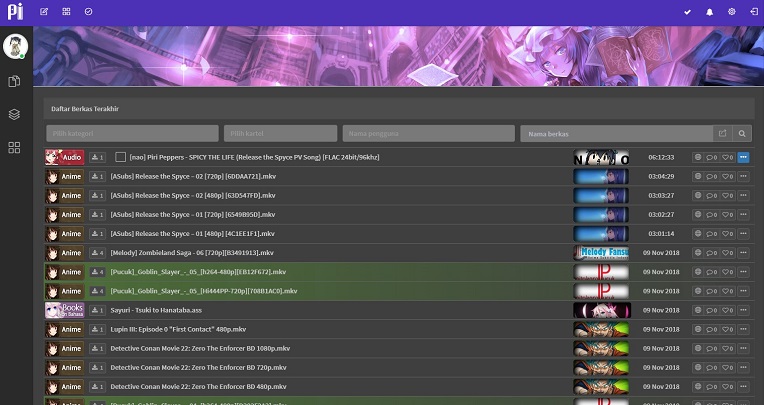Open Goblin Slayer 05 h264-480p file
Viewport: 764px width, 405px height.
tap(198, 272)
